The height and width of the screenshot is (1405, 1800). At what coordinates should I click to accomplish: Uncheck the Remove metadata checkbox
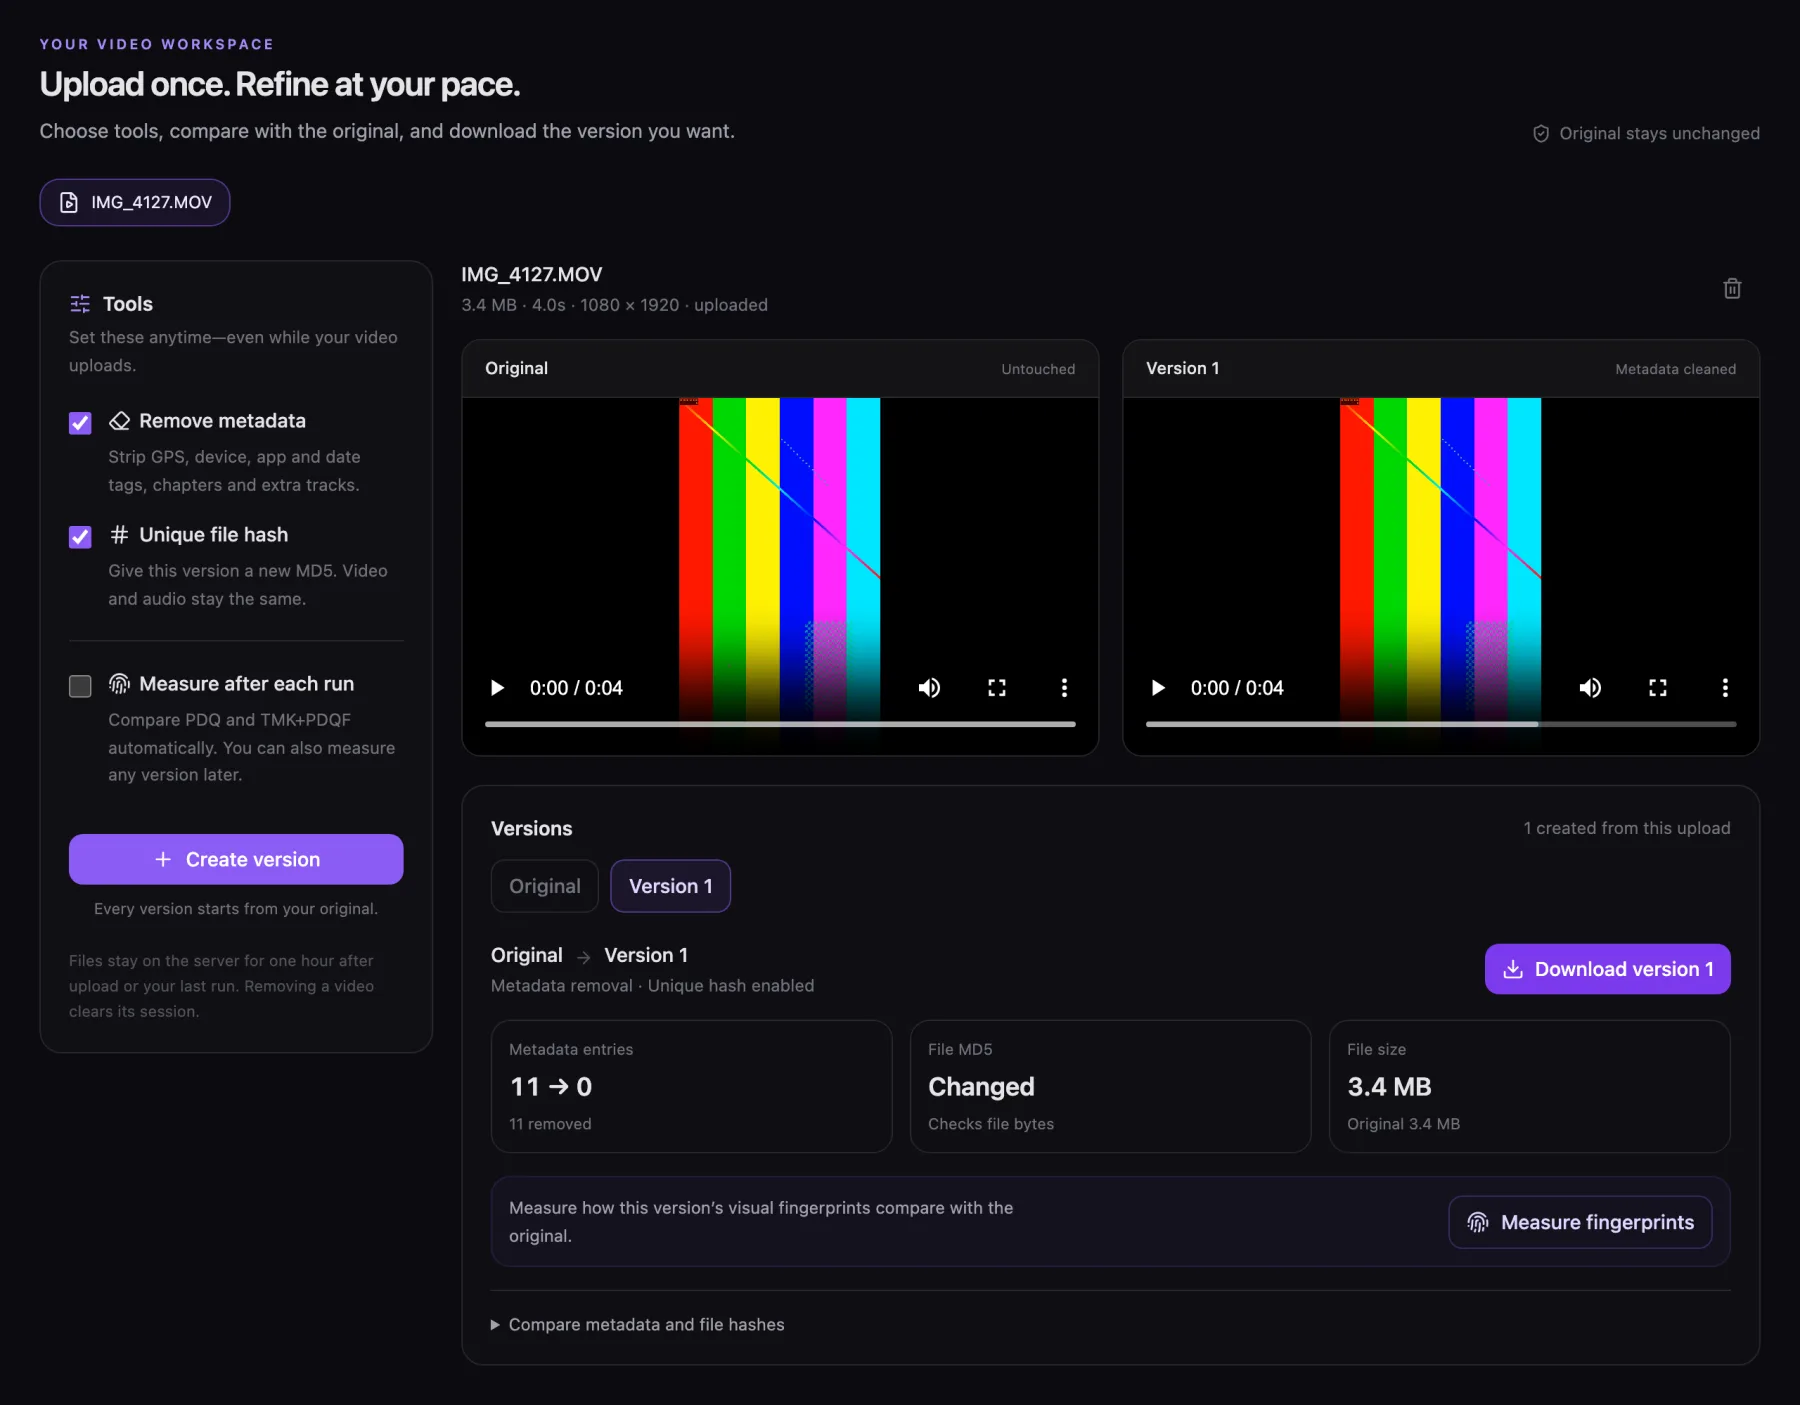(80, 423)
